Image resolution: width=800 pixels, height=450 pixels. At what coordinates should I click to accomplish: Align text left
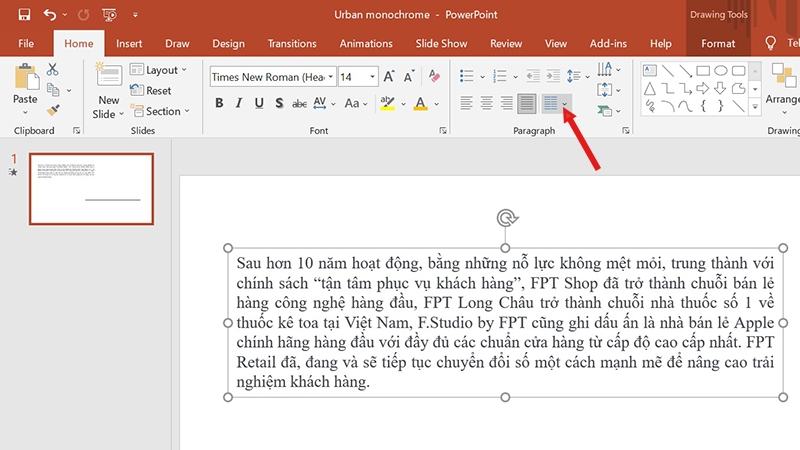466,104
